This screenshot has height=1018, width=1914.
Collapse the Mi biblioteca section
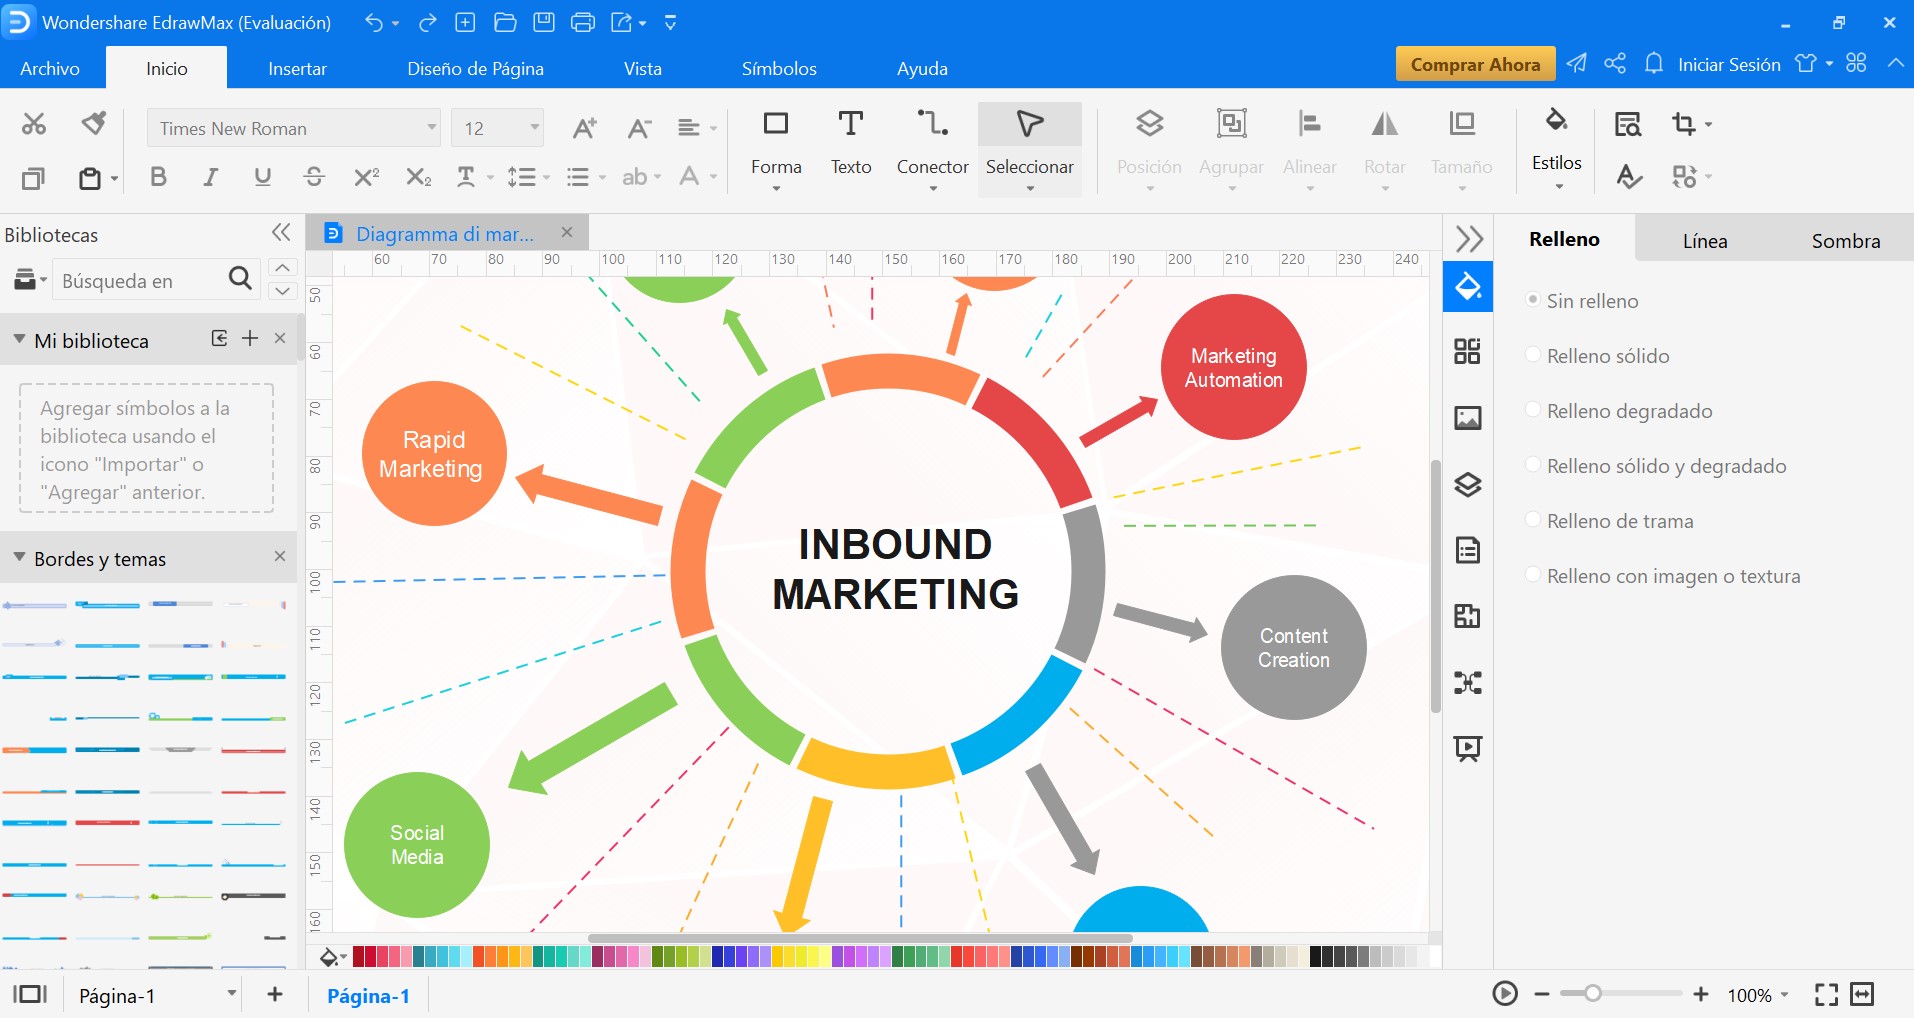coord(19,340)
